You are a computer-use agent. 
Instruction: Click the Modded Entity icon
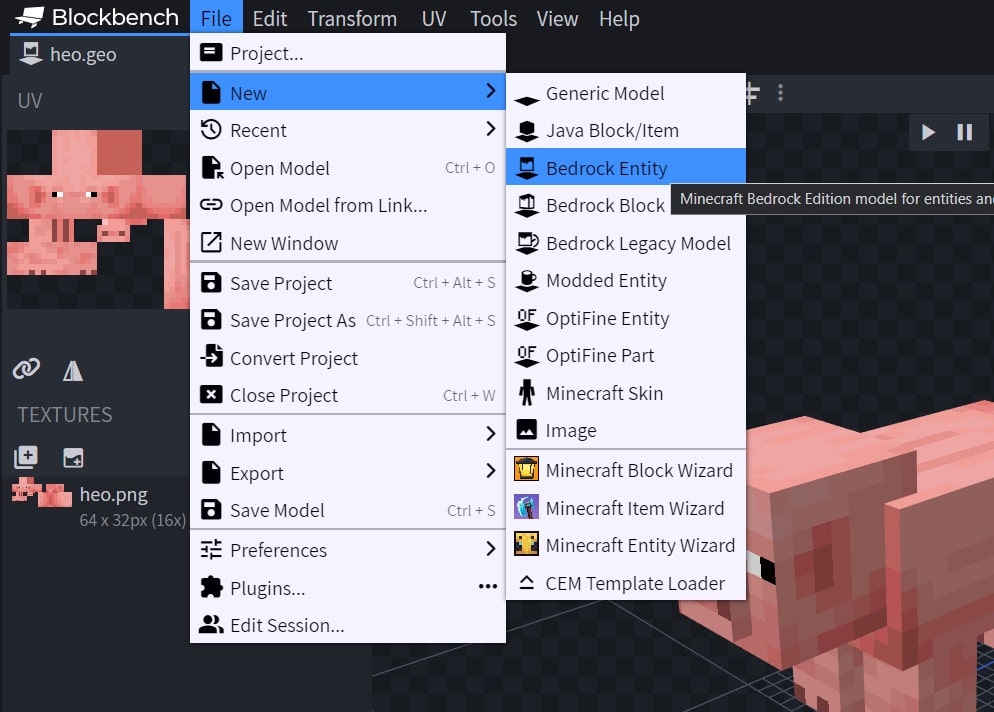[526, 281]
